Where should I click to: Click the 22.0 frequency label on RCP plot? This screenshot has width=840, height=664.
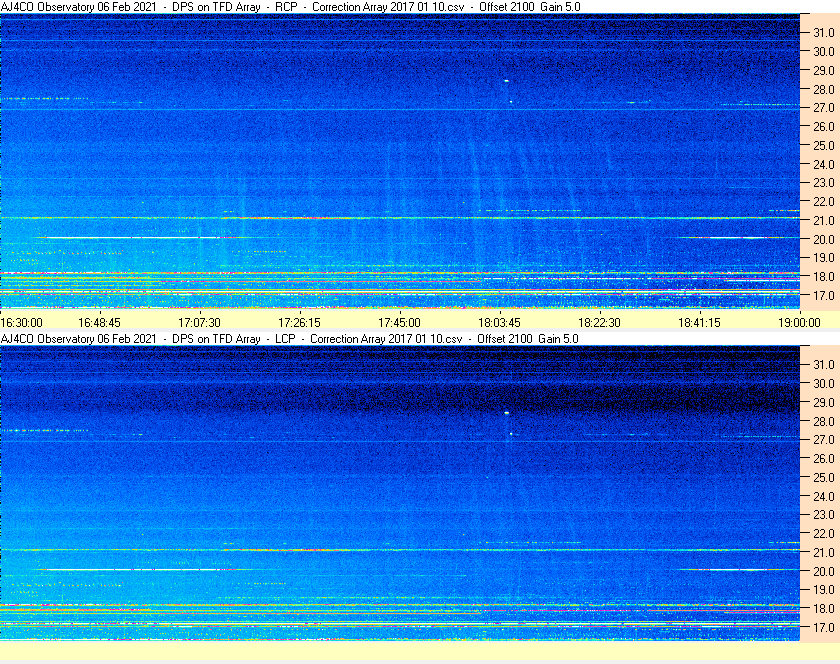point(824,202)
